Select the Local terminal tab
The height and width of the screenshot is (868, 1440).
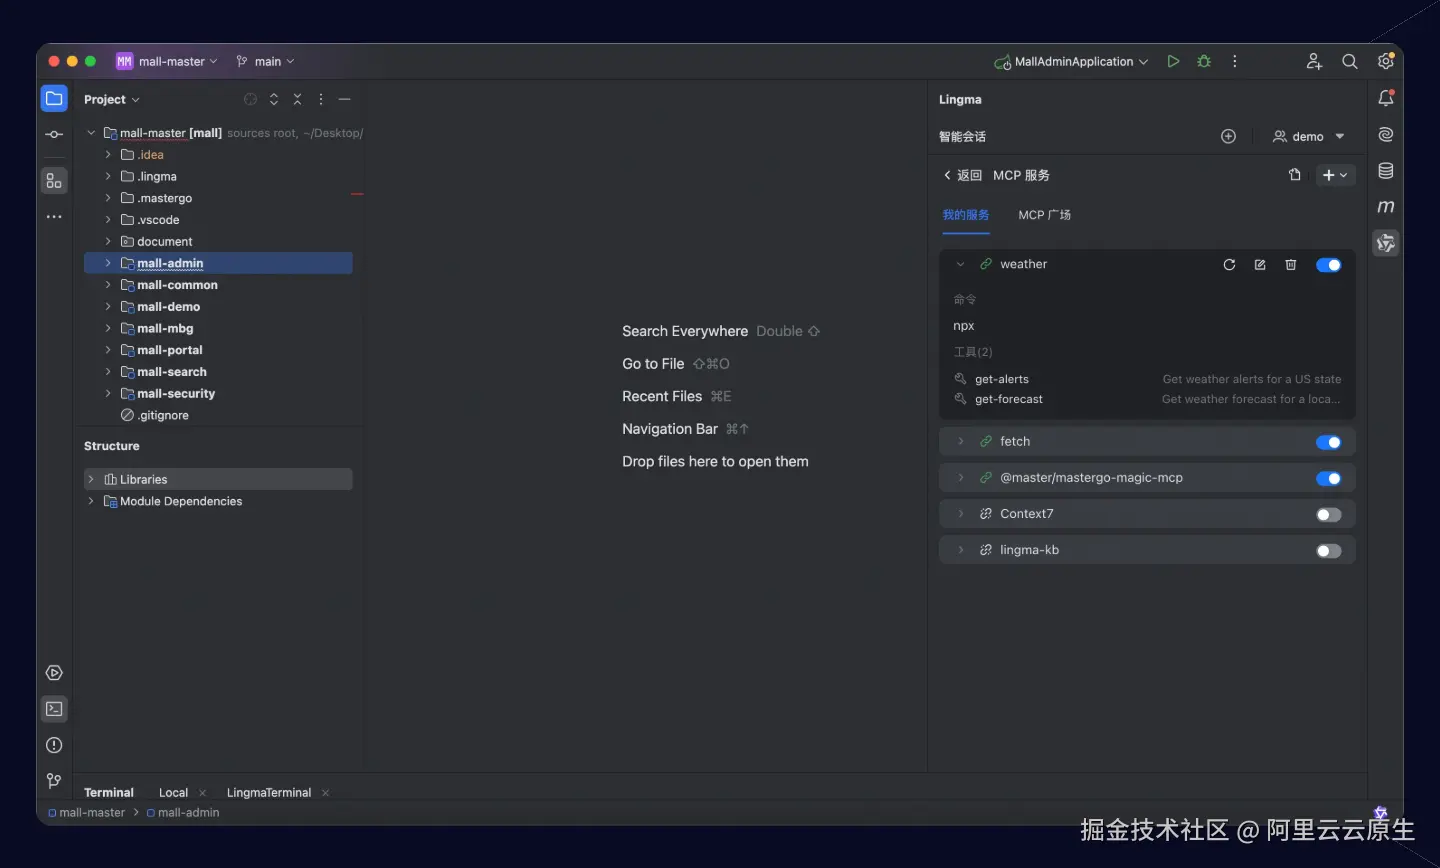tap(173, 792)
